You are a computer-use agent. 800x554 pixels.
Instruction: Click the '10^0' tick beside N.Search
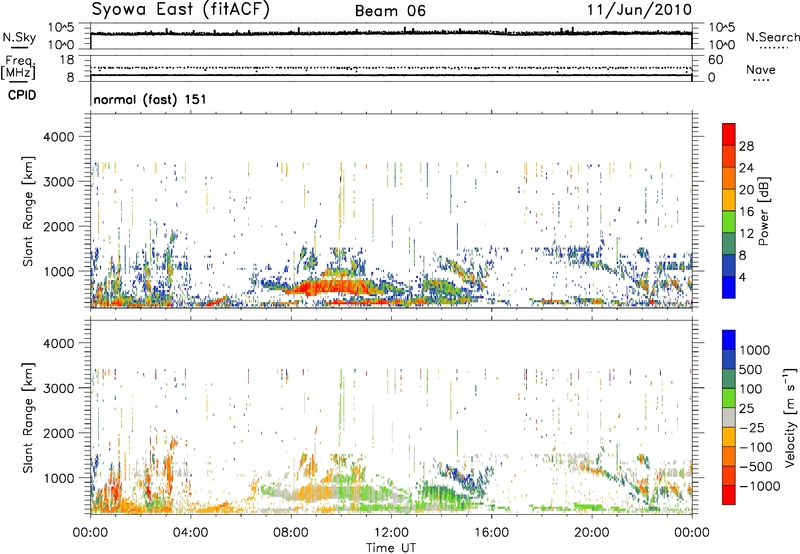tap(722, 45)
